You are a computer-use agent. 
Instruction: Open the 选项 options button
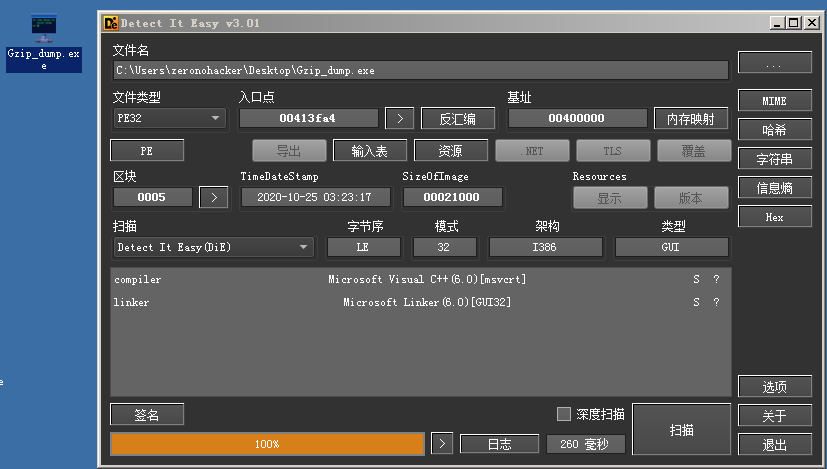coord(774,386)
